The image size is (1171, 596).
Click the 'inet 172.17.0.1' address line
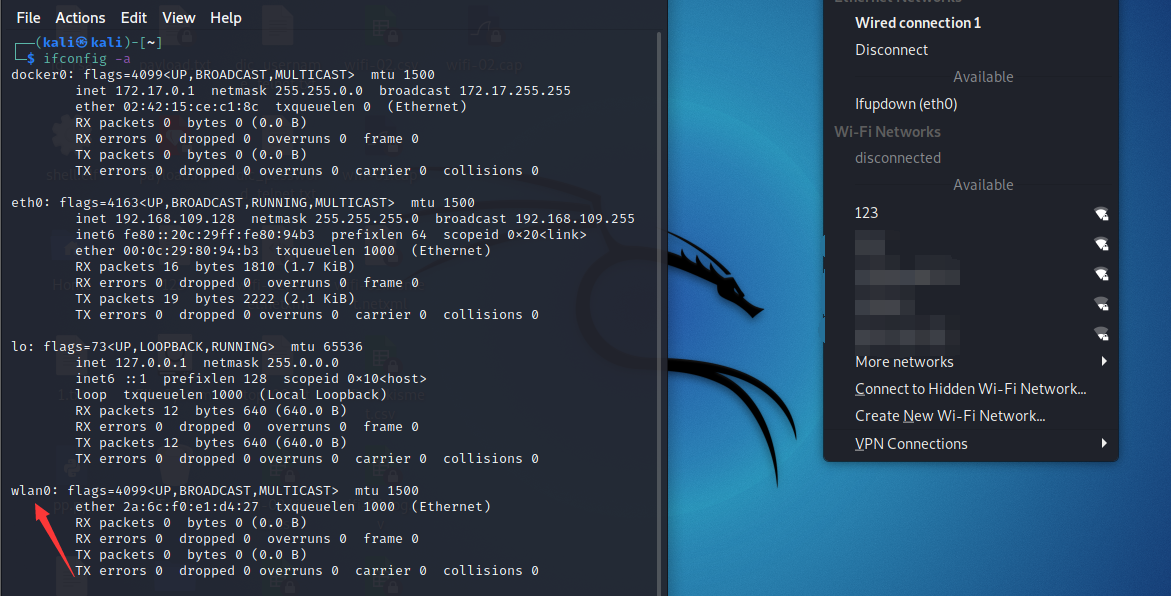pyautogui.click(x=323, y=90)
